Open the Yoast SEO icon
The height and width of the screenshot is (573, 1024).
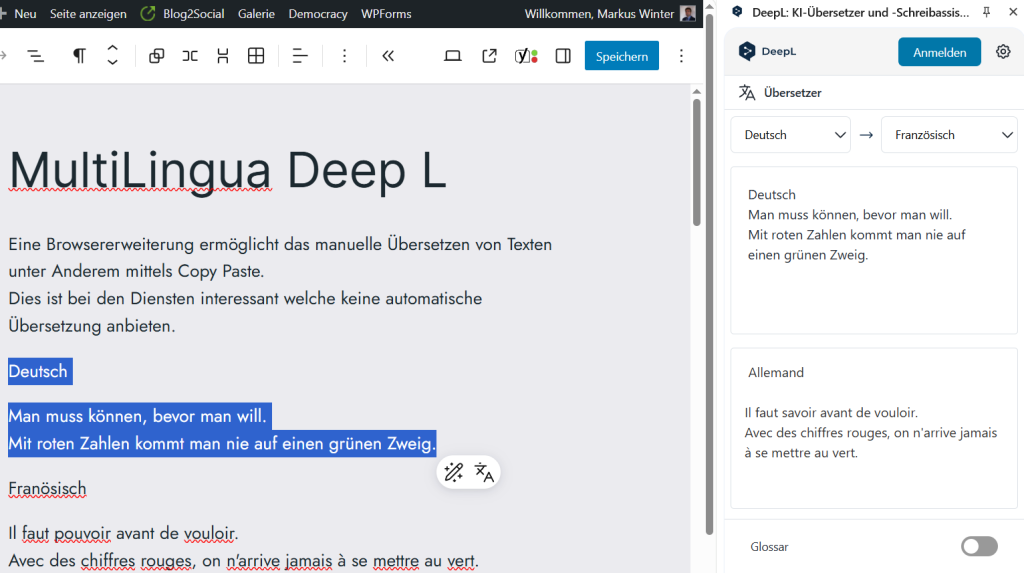526,56
